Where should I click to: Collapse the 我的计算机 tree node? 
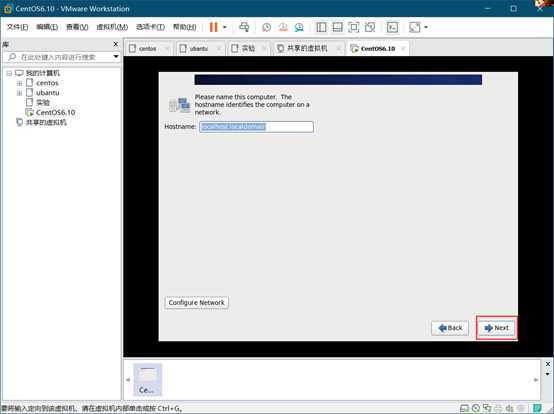pos(10,73)
